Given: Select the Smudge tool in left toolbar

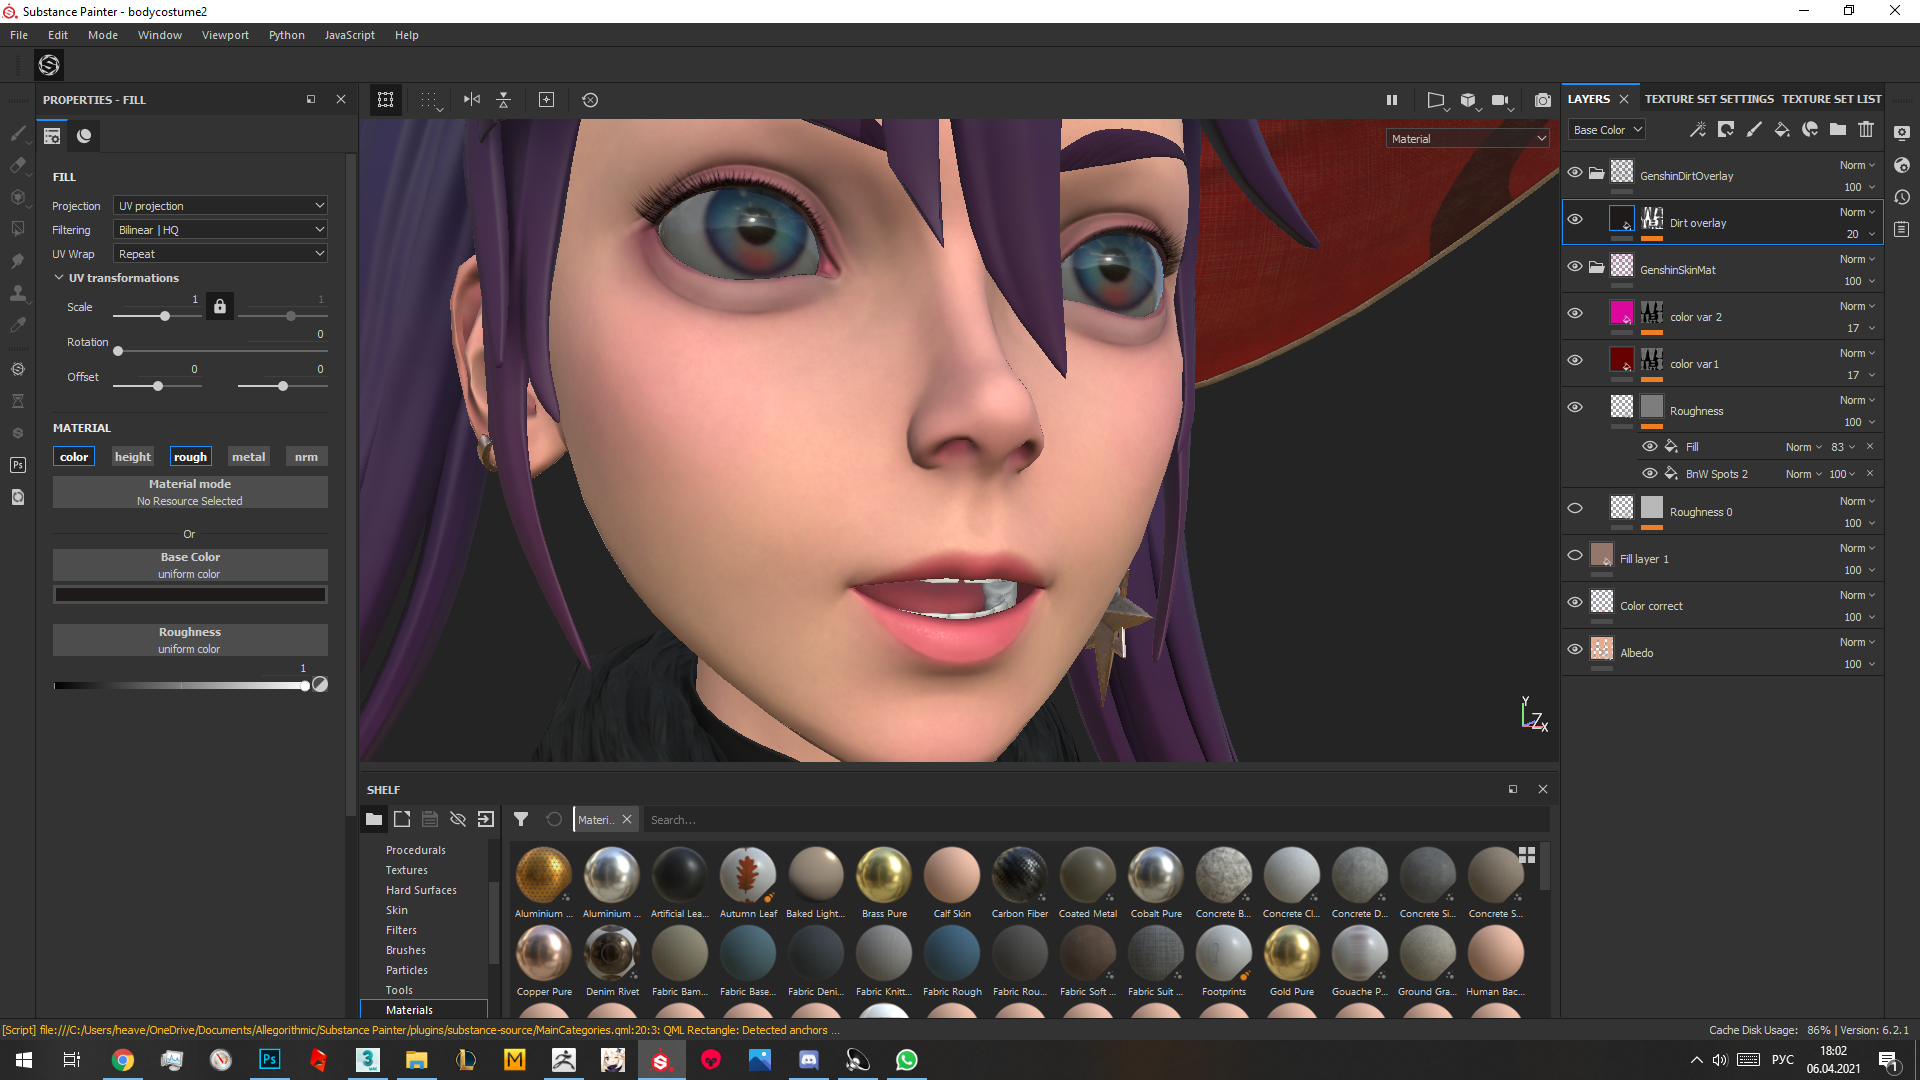Looking at the screenshot, I should pos(18,261).
